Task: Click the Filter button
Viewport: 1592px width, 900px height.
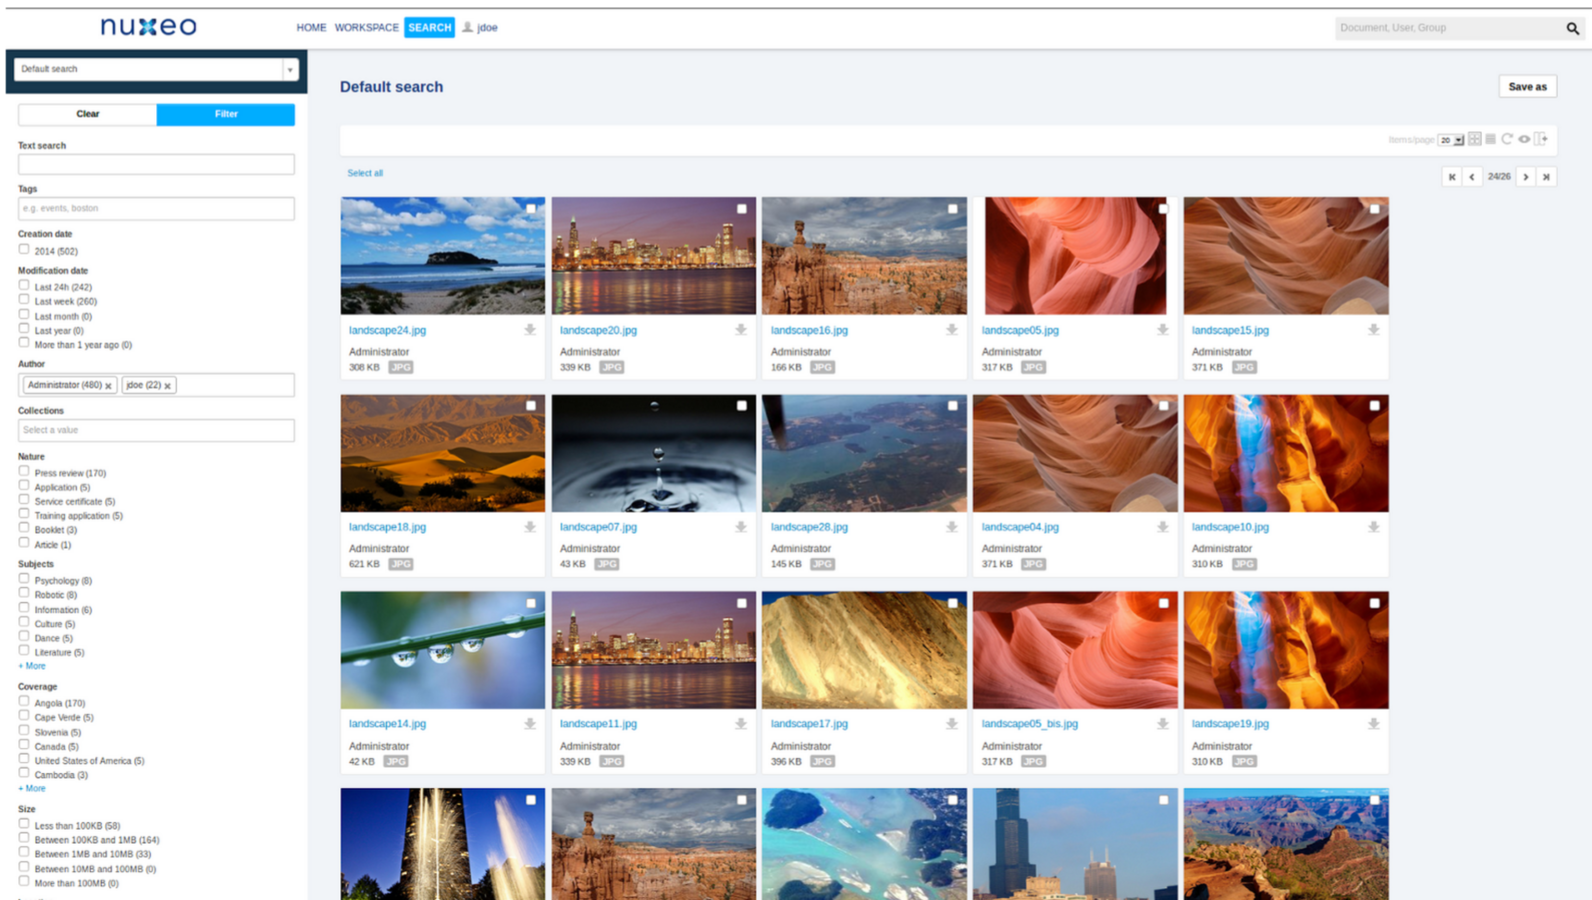Action: pos(226,114)
